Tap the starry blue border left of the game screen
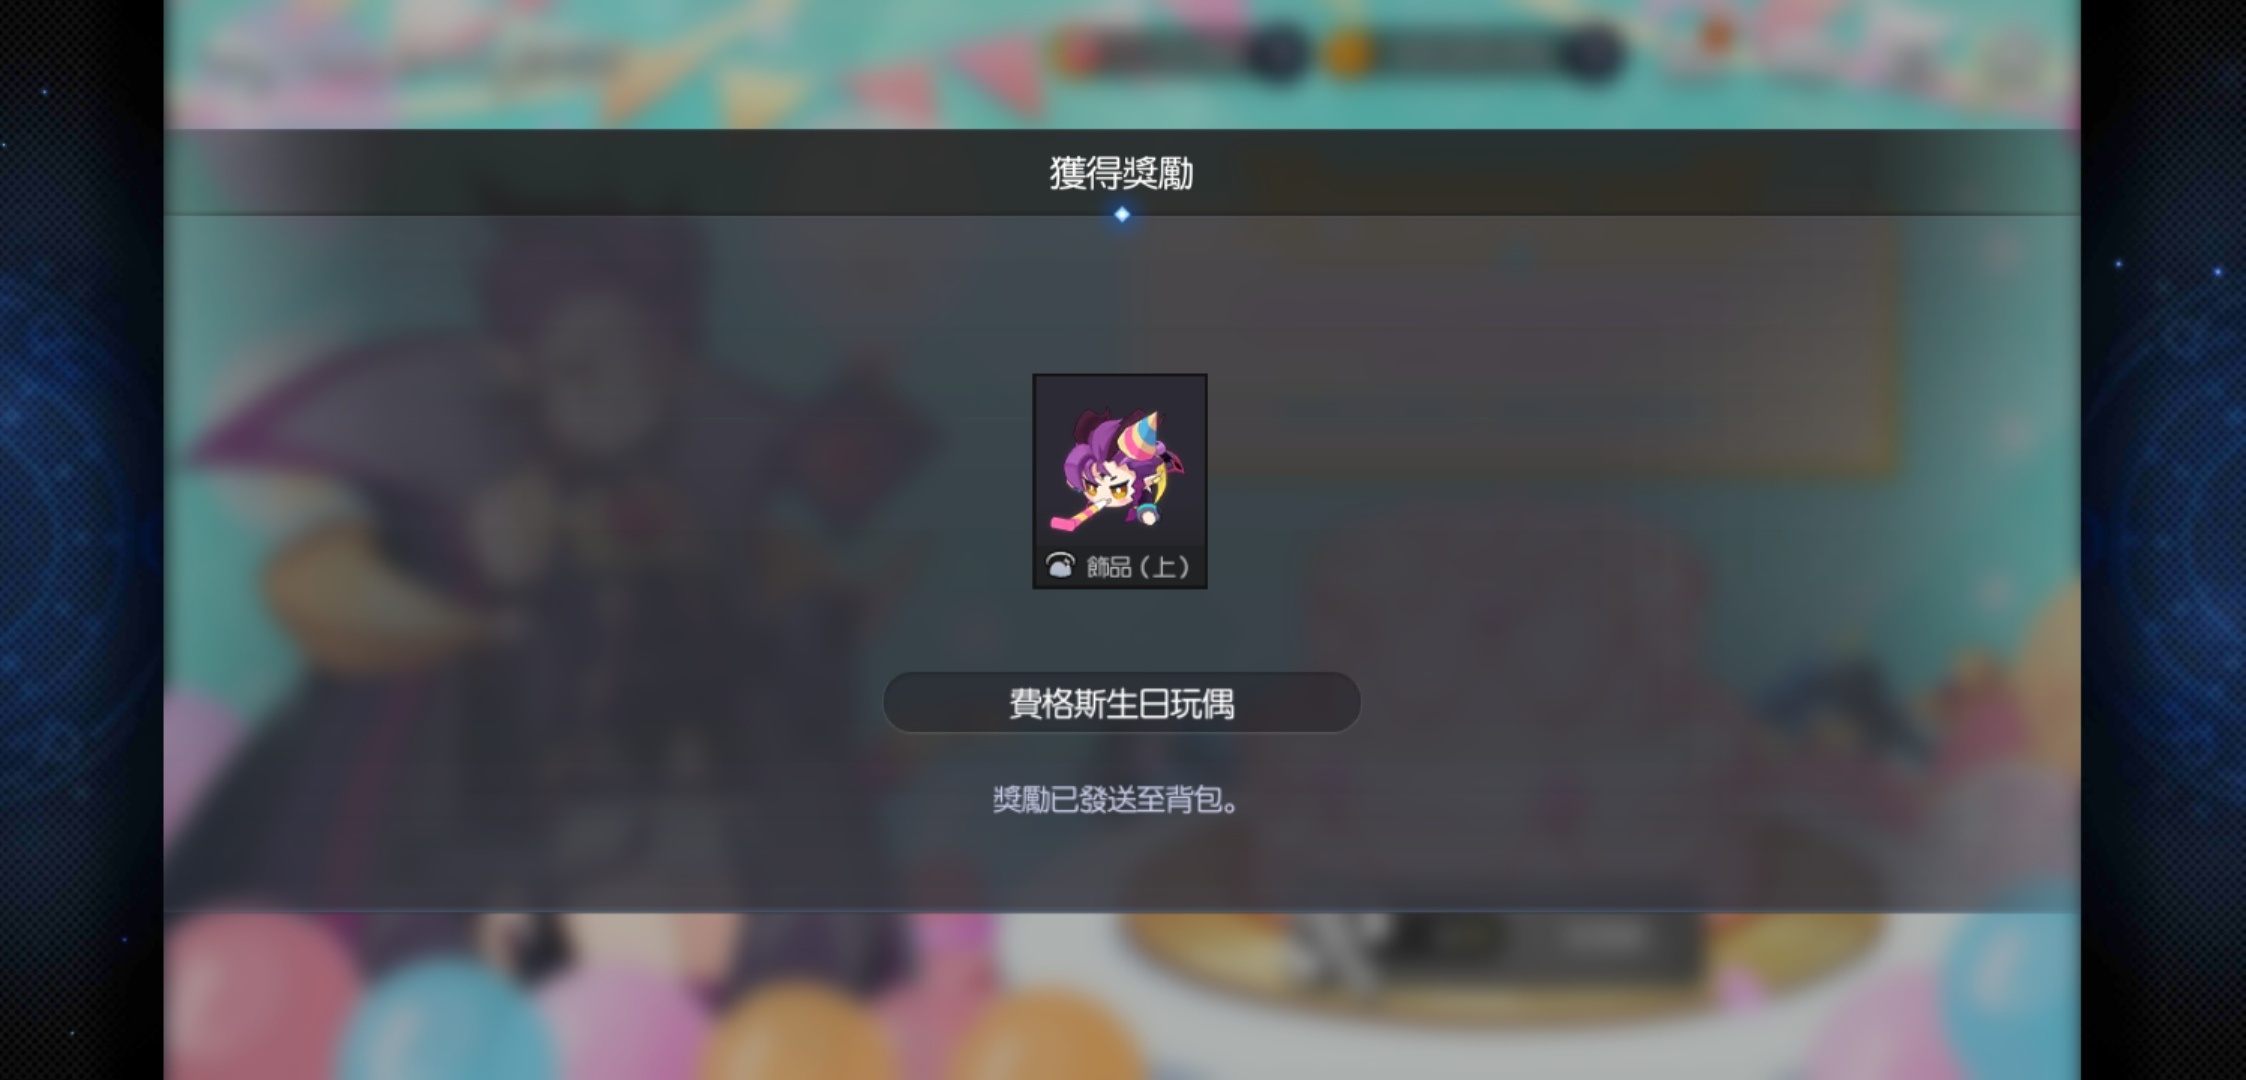2246x1080 pixels. pyautogui.click(x=82, y=540)
